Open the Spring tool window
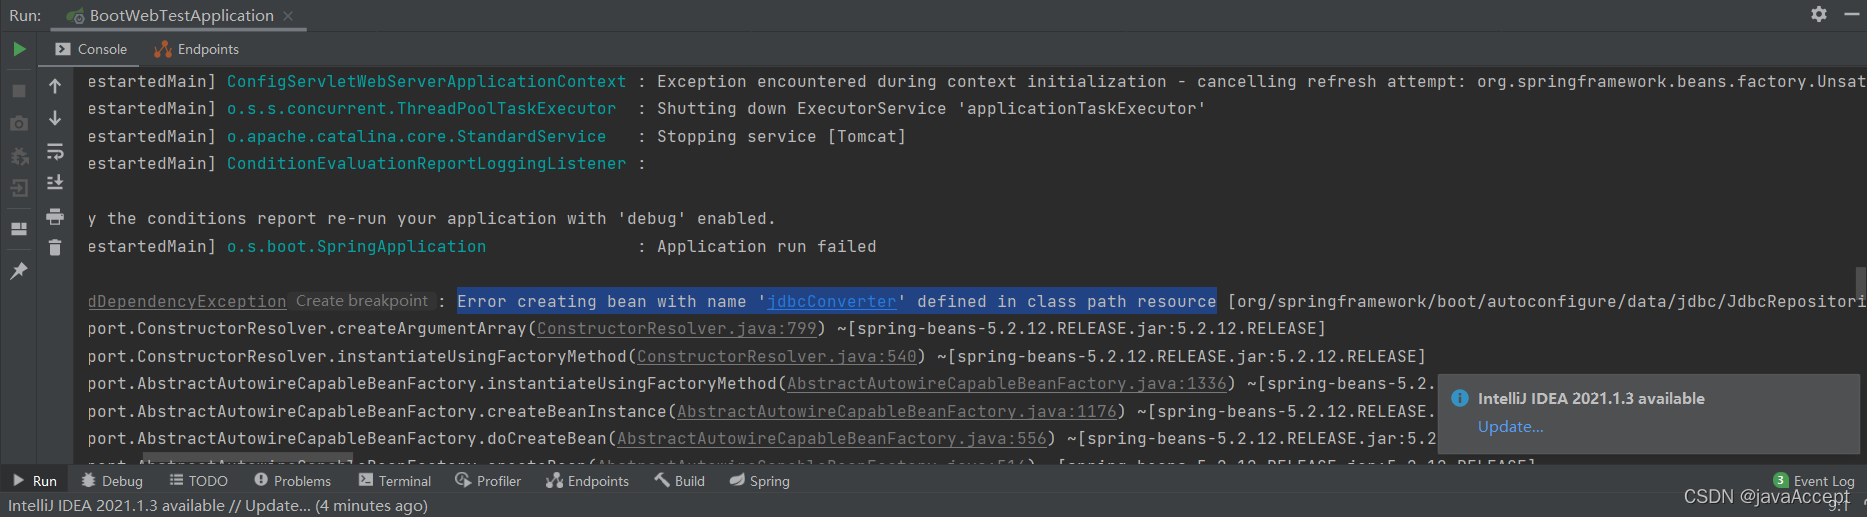The image size is (1867, 517). click(760, 481)
